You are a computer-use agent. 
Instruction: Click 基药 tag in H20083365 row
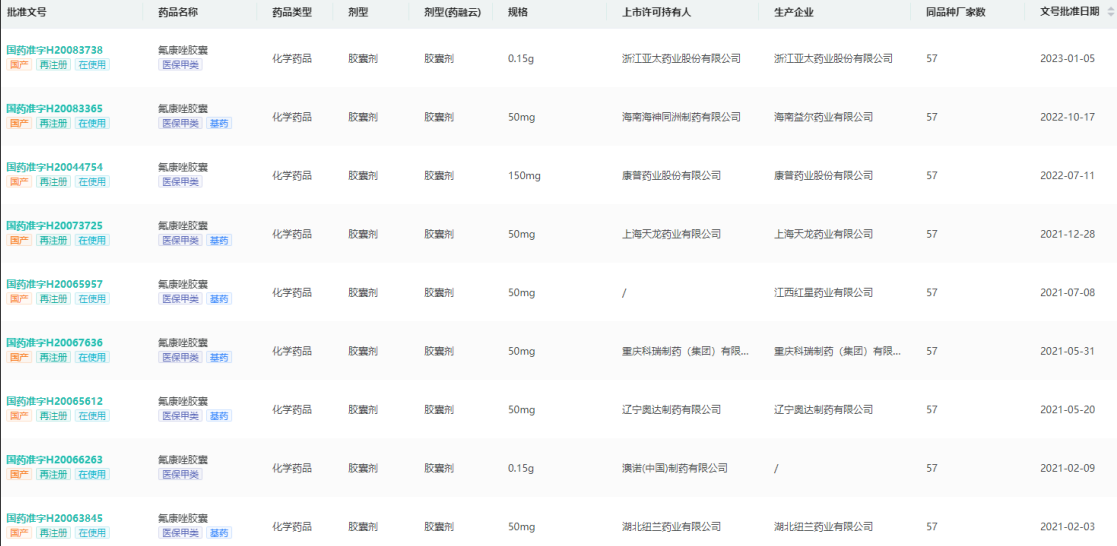click(219, 123)
